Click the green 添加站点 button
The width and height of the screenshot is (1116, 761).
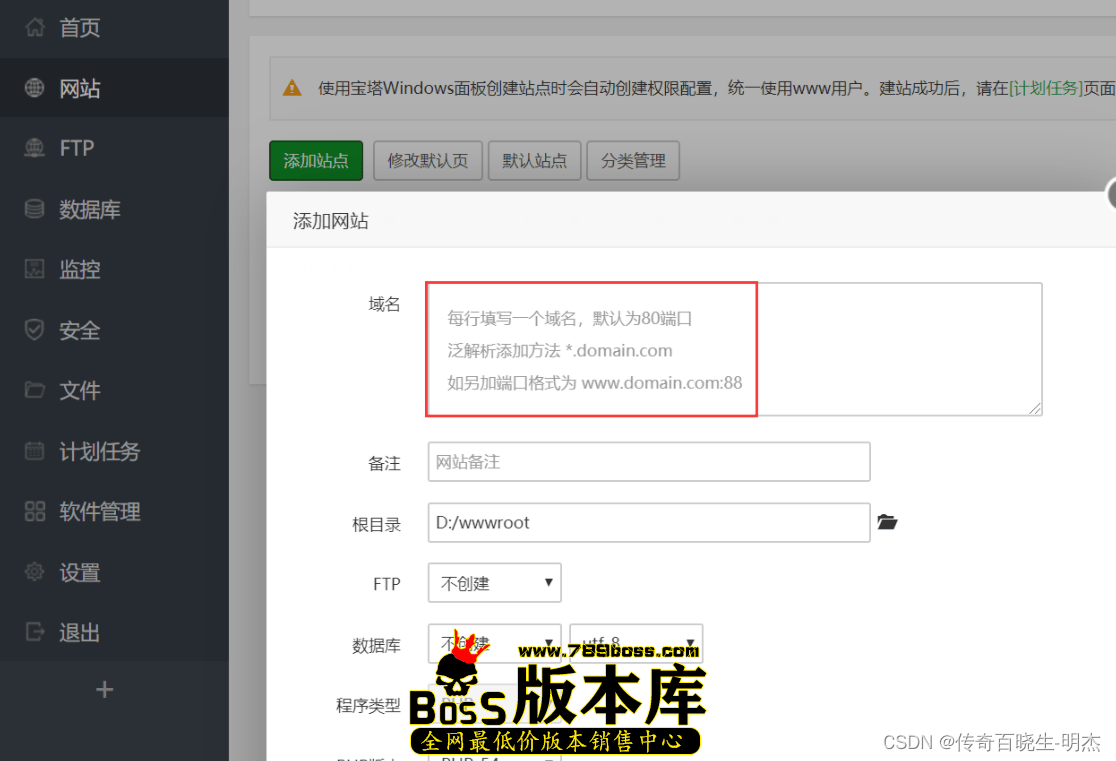coord(316,160)
